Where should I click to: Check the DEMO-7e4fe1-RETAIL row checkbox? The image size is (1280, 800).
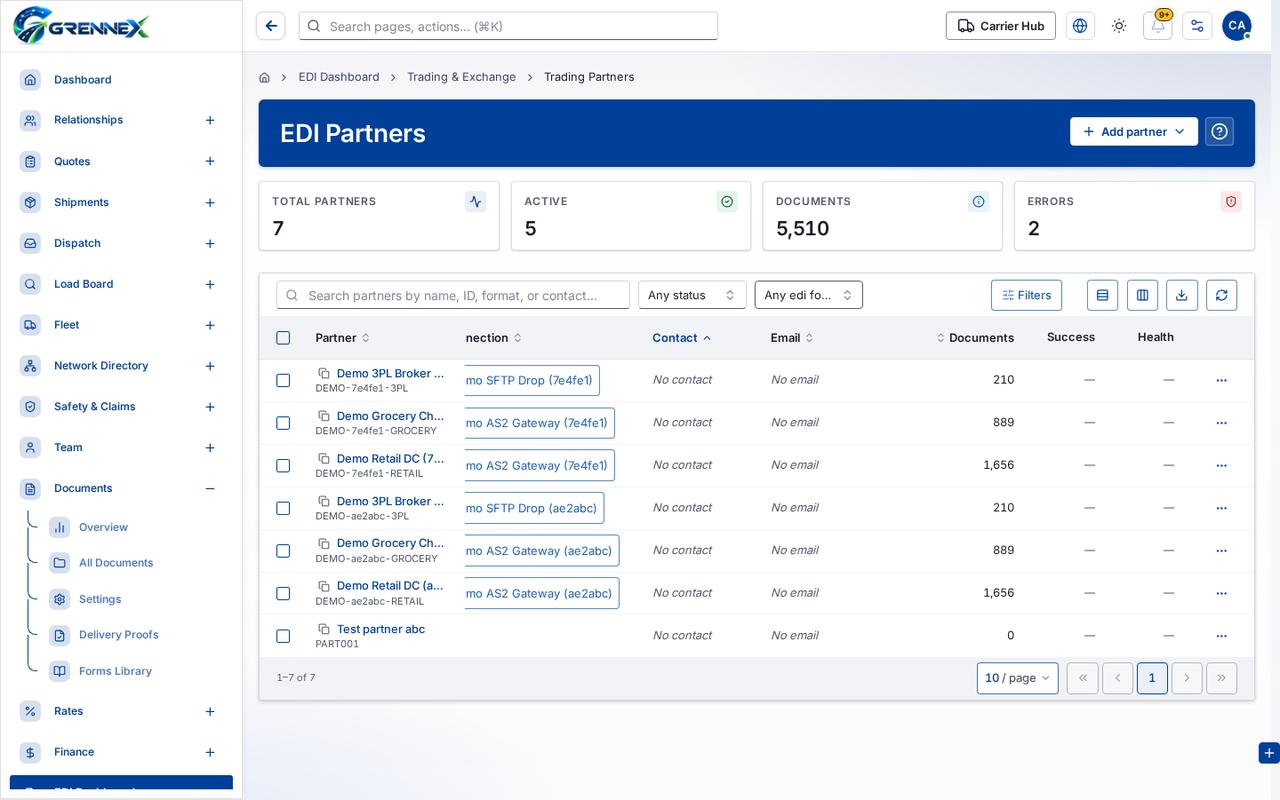pyautogui.click(x=283, y=465)
